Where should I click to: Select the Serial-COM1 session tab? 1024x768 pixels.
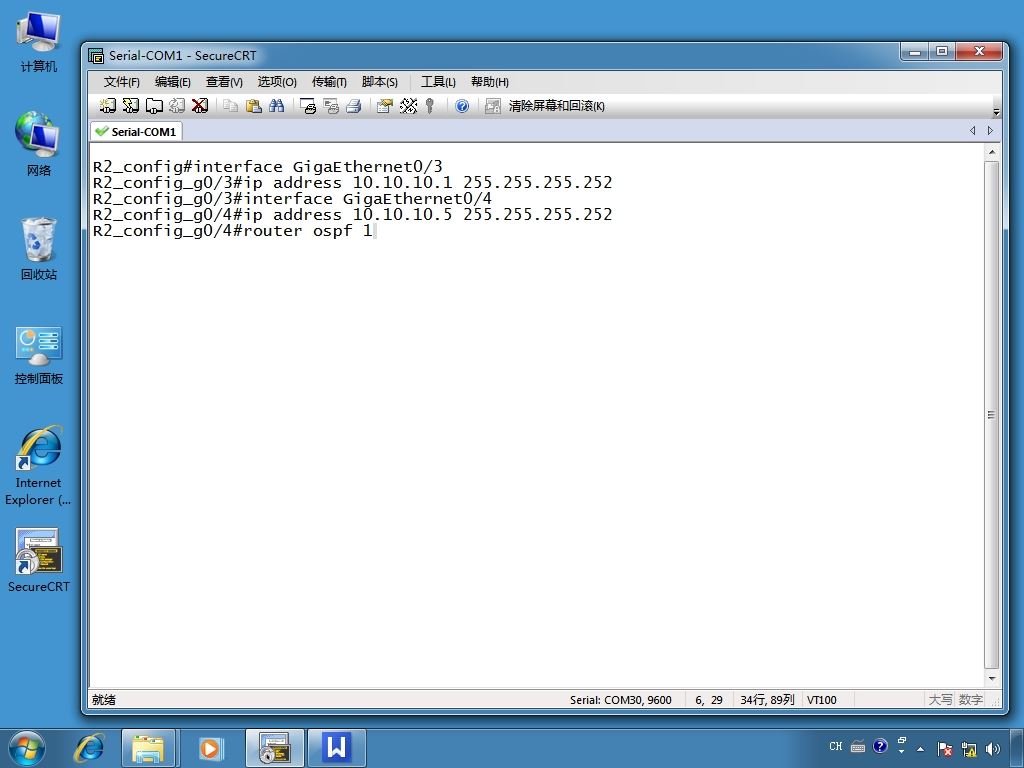(136, 131)
